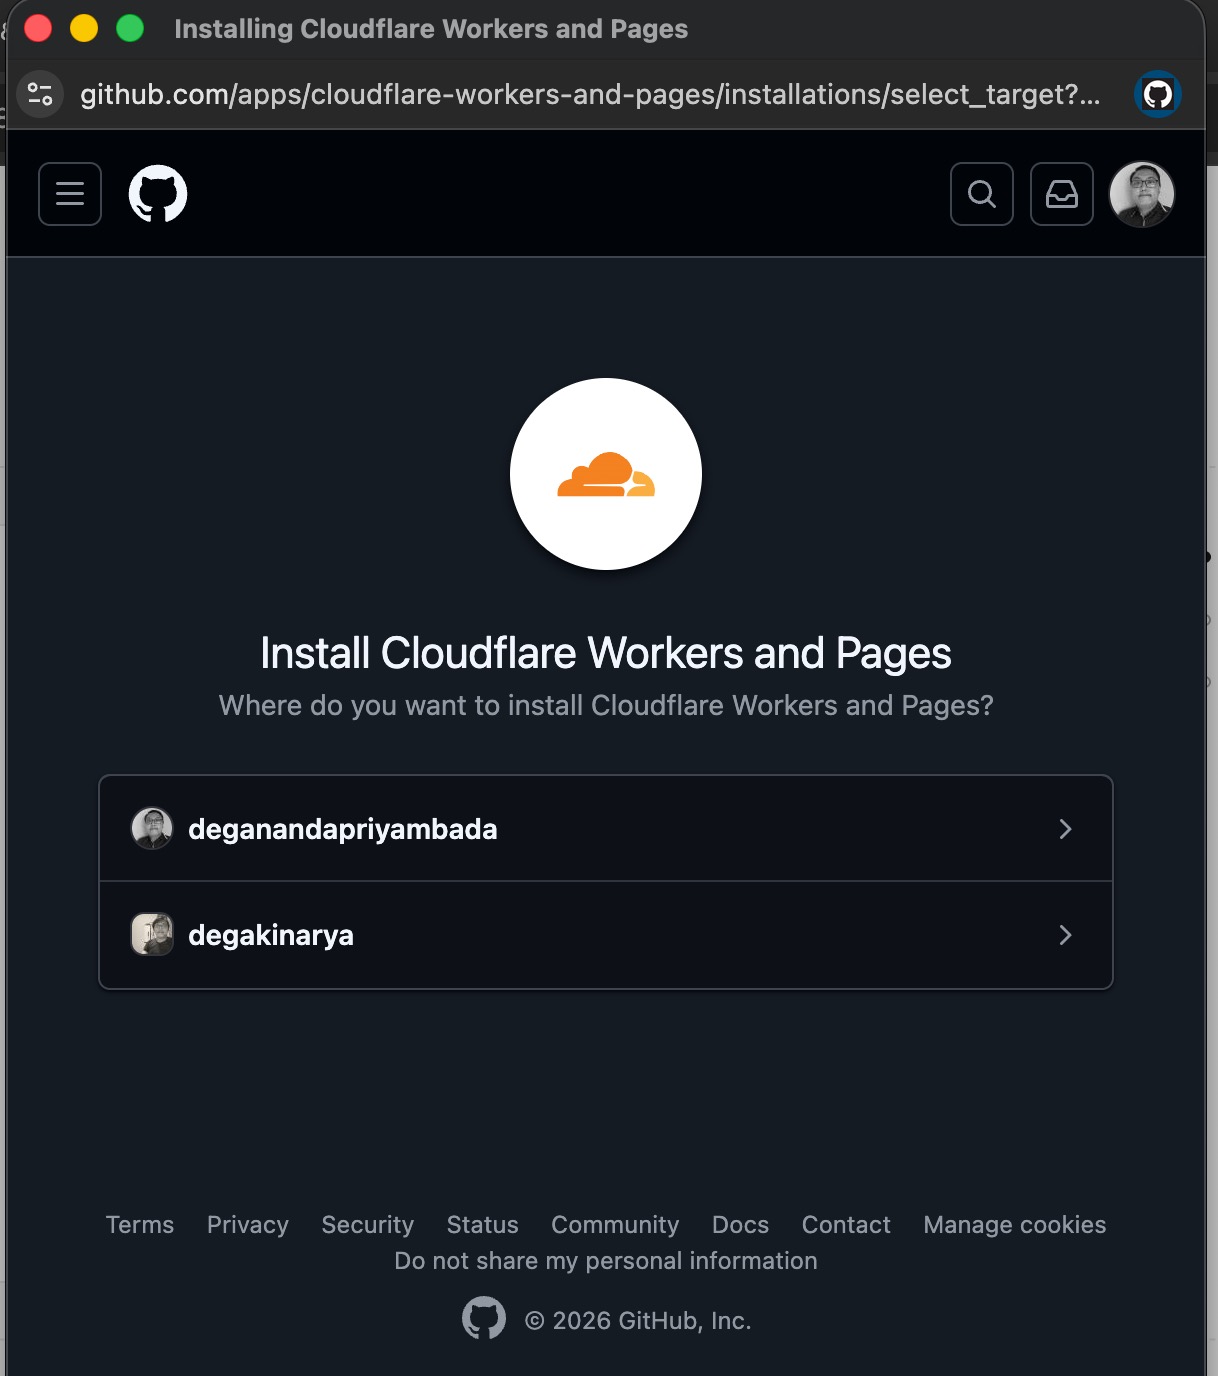
Task: Open the Security footer link
Action: click(368, 1225)
